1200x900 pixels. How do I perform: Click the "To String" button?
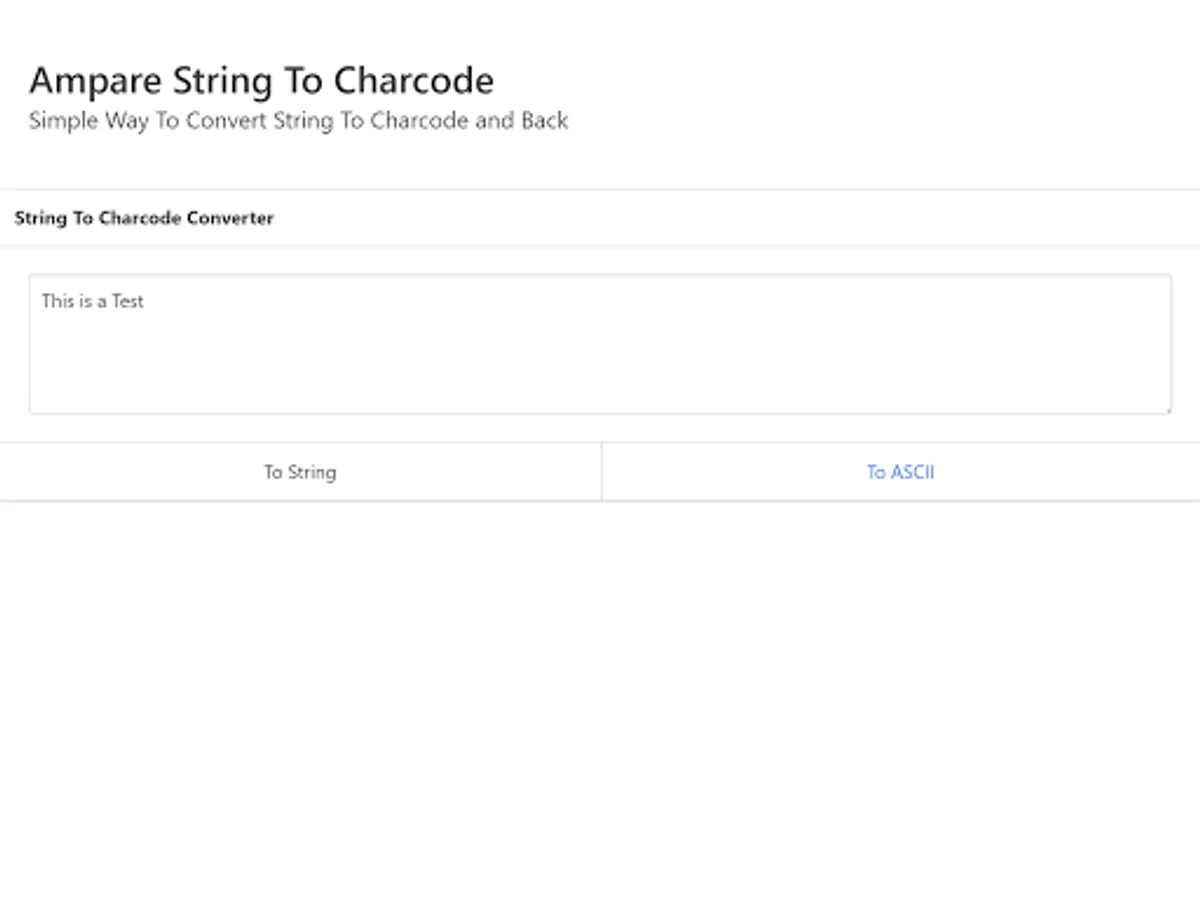[300, 472]
